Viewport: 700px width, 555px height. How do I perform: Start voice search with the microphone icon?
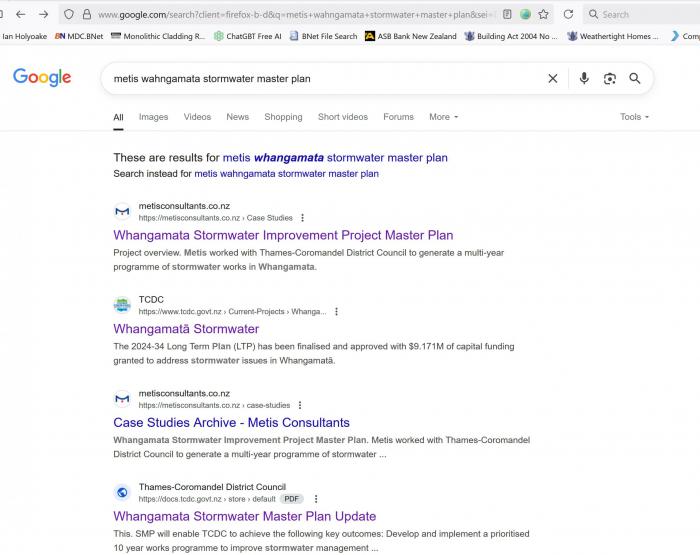click(584, 78)
